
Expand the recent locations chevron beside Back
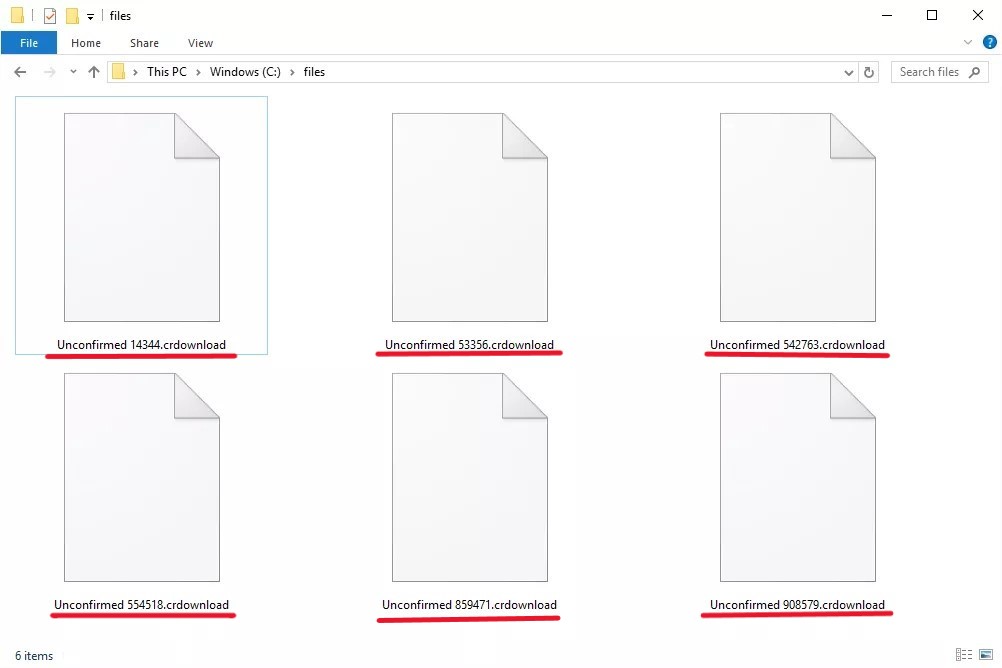(x=72, y=71)
